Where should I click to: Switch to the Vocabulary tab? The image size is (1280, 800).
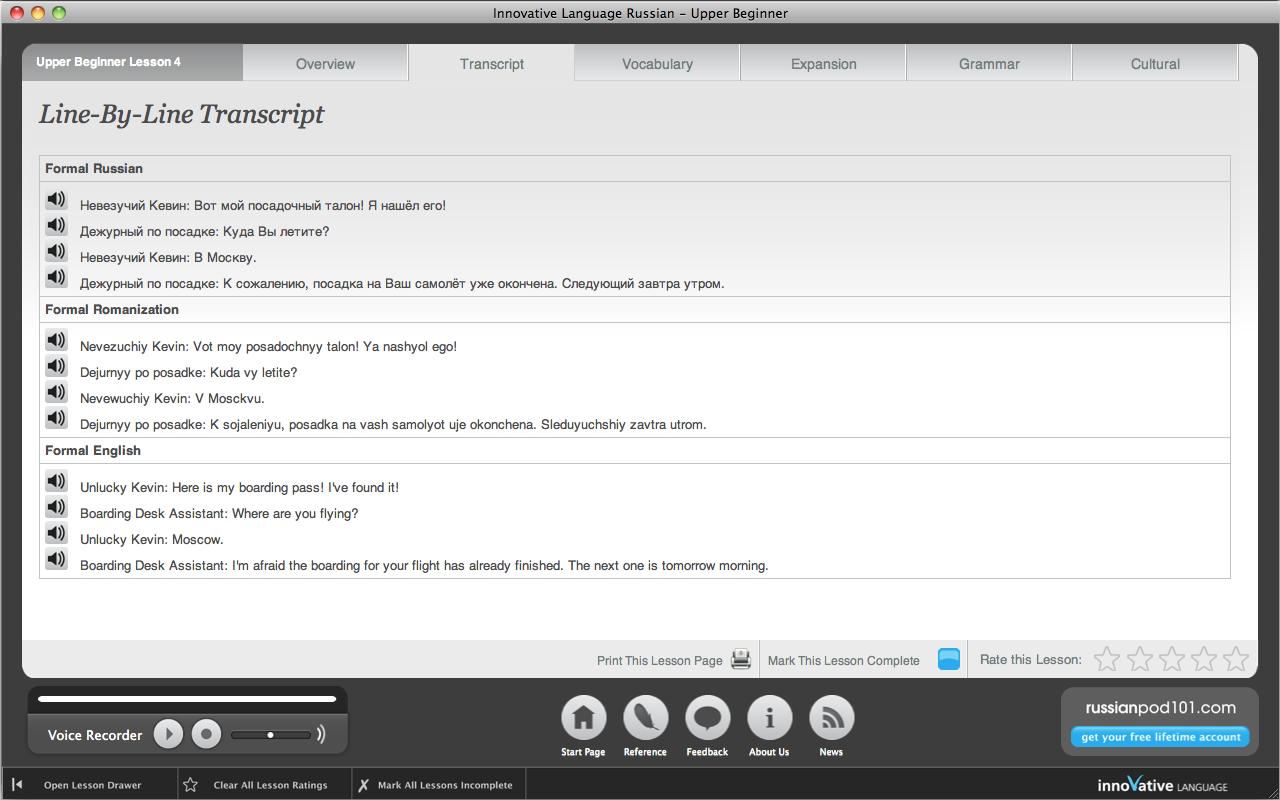tap(657, 64)
